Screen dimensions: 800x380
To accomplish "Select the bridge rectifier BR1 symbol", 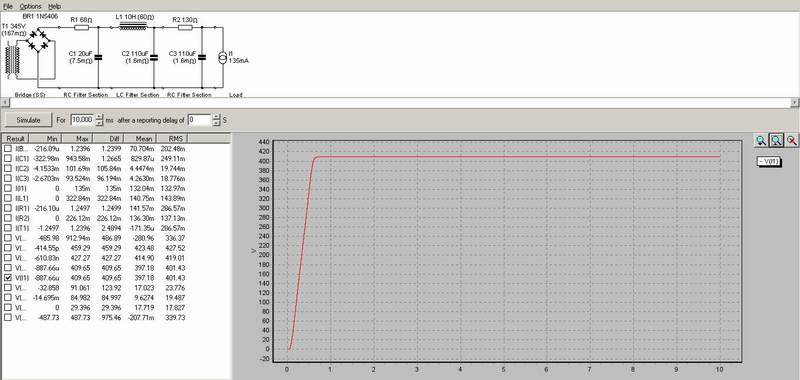I will (x=39, y=40).
